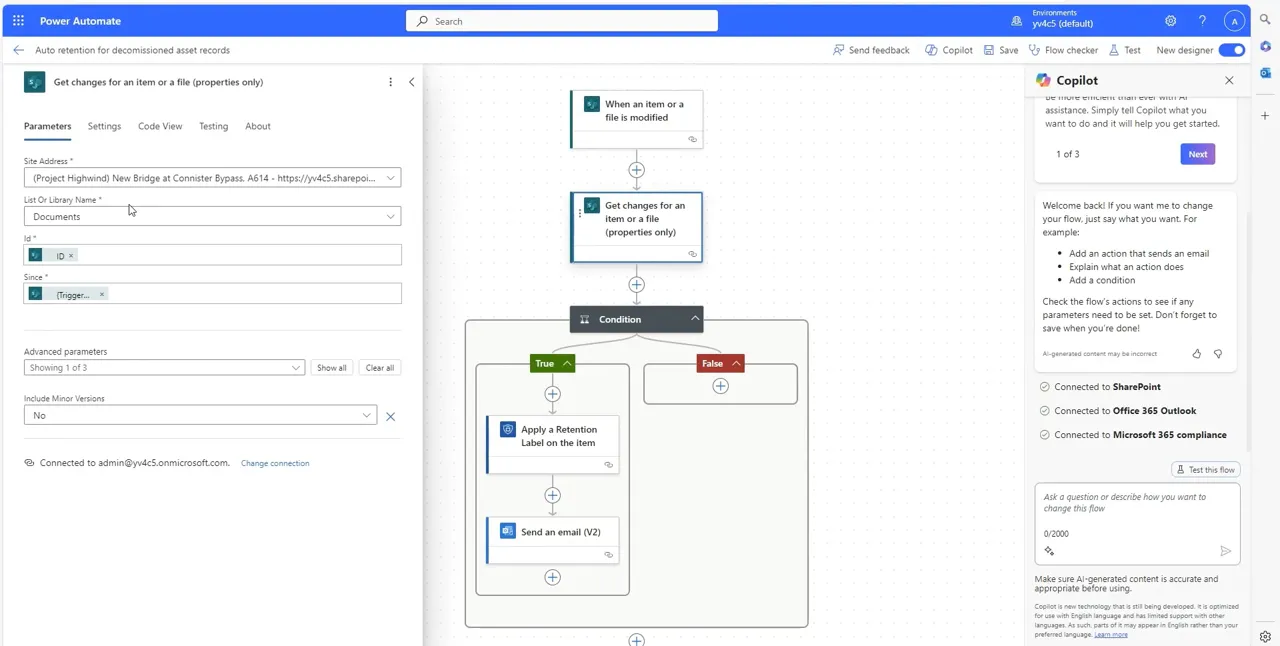This screenshot has width=1280, height=646.
Task: Go back using the left arrow icon
Action: coord(18,50)
